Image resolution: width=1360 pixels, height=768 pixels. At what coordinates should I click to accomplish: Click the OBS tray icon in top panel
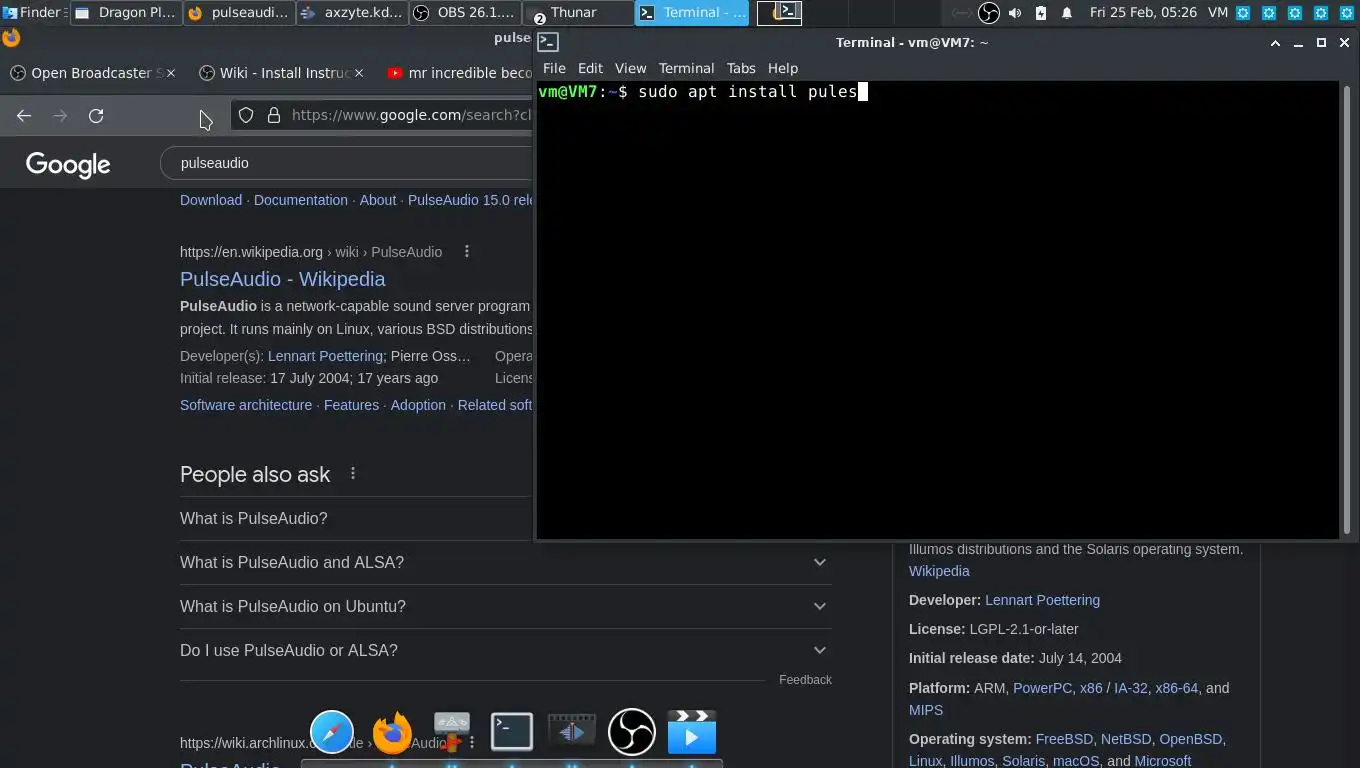click(988, 13)
